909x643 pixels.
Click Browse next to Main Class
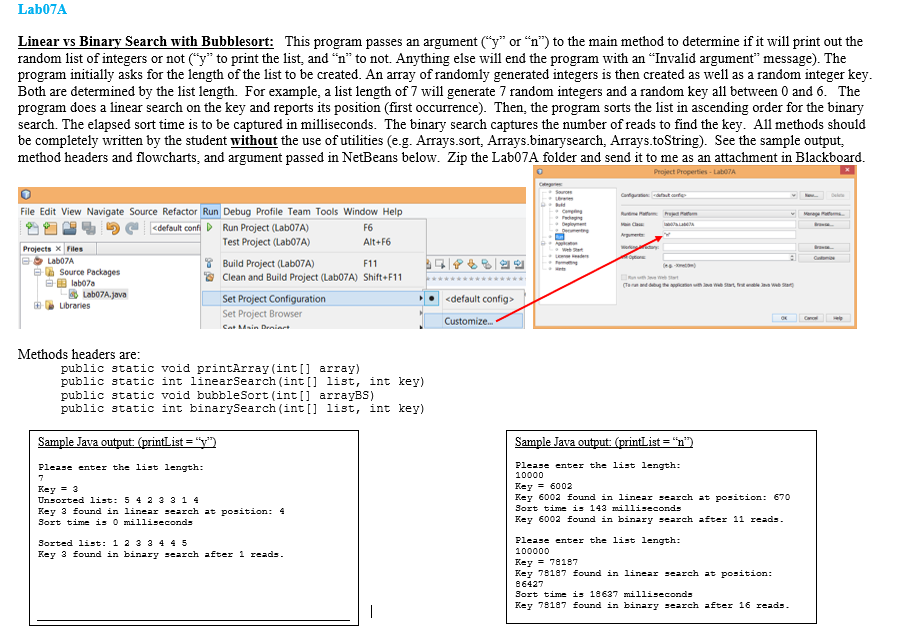click(824, 223)
